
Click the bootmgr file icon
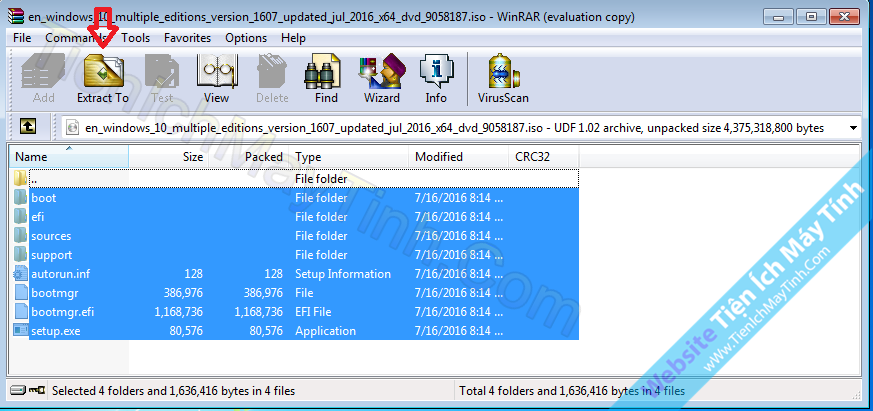pos(21,292)
